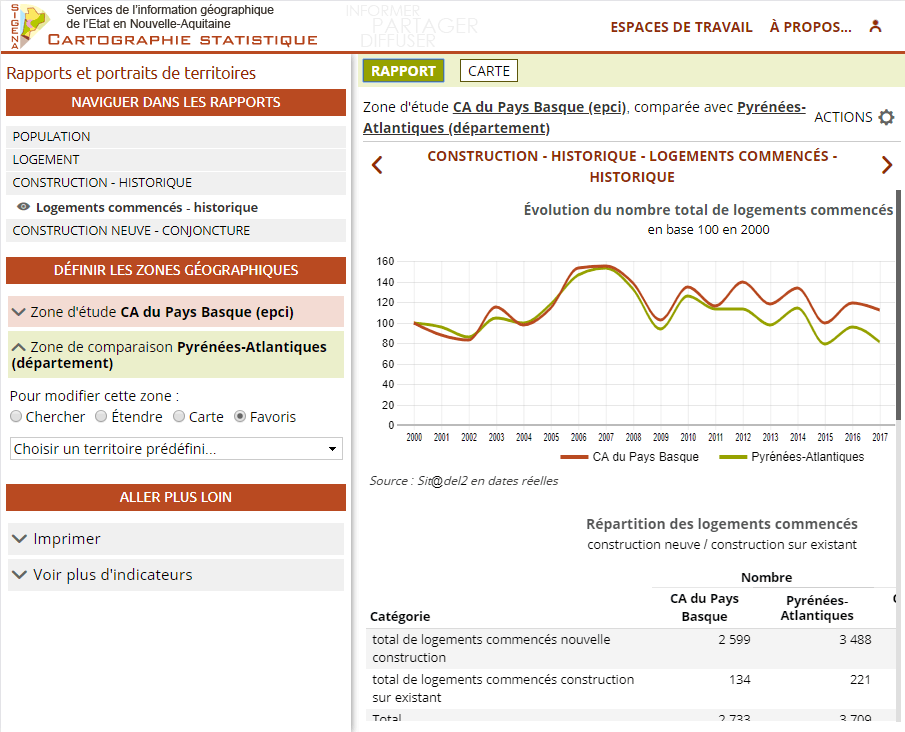Click the Nombre column group header
Image resolution: width=905 pixels, height=732 pixels.
click(766, 577)
